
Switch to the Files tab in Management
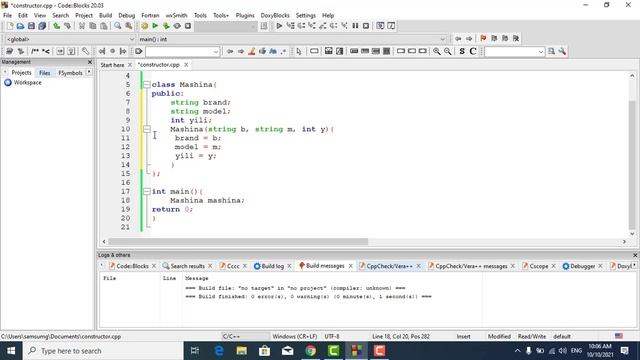click(44, 73)
